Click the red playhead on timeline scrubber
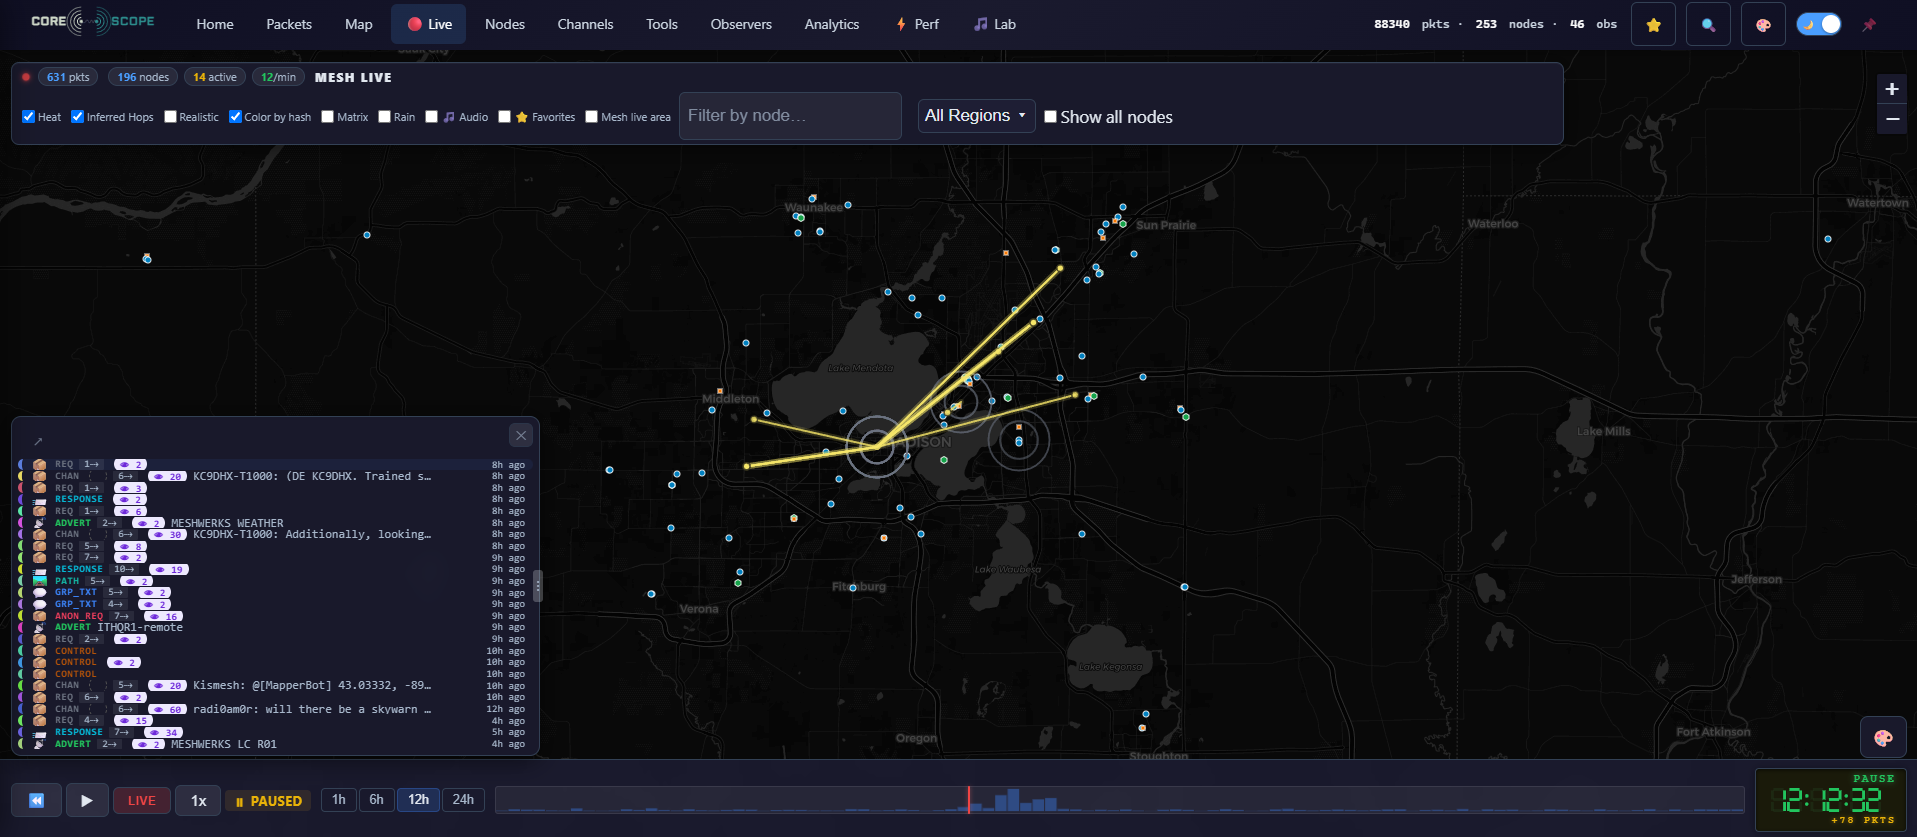Screen dimensions: 1917x837 (968, 800)
